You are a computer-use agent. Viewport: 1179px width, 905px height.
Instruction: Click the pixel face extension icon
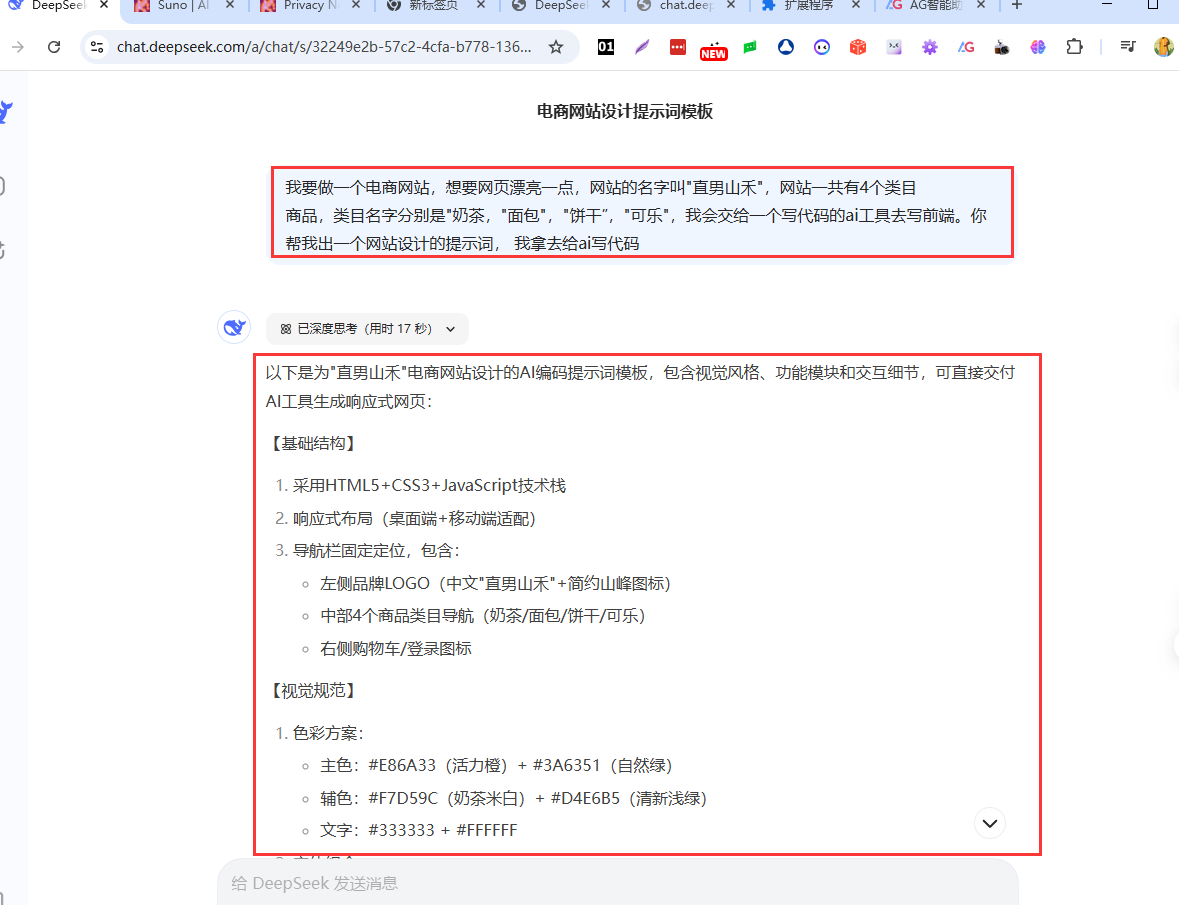click(894, 47)
